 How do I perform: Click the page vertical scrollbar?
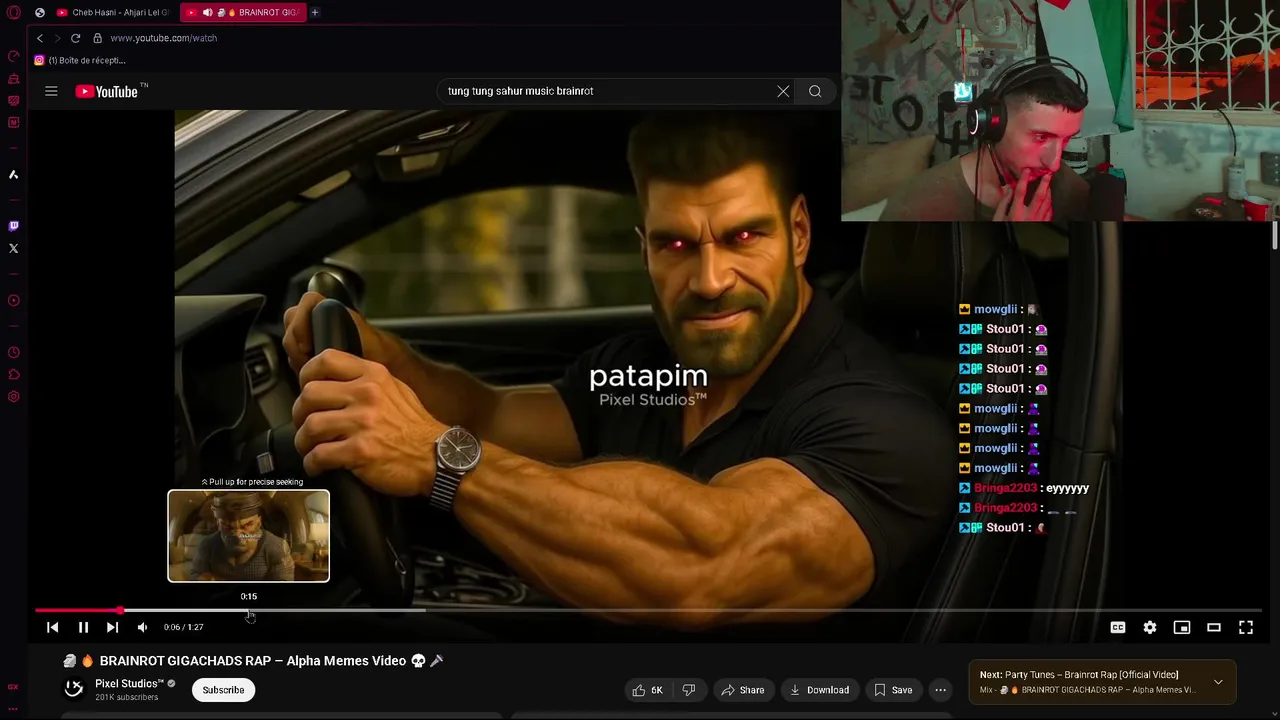point(1275,237)
